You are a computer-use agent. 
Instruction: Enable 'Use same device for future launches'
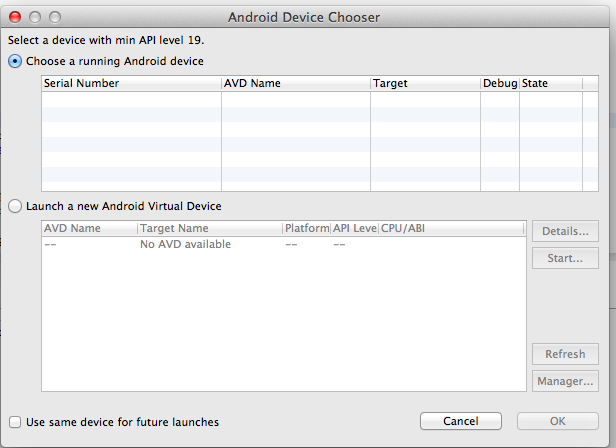tap(15, 422)
